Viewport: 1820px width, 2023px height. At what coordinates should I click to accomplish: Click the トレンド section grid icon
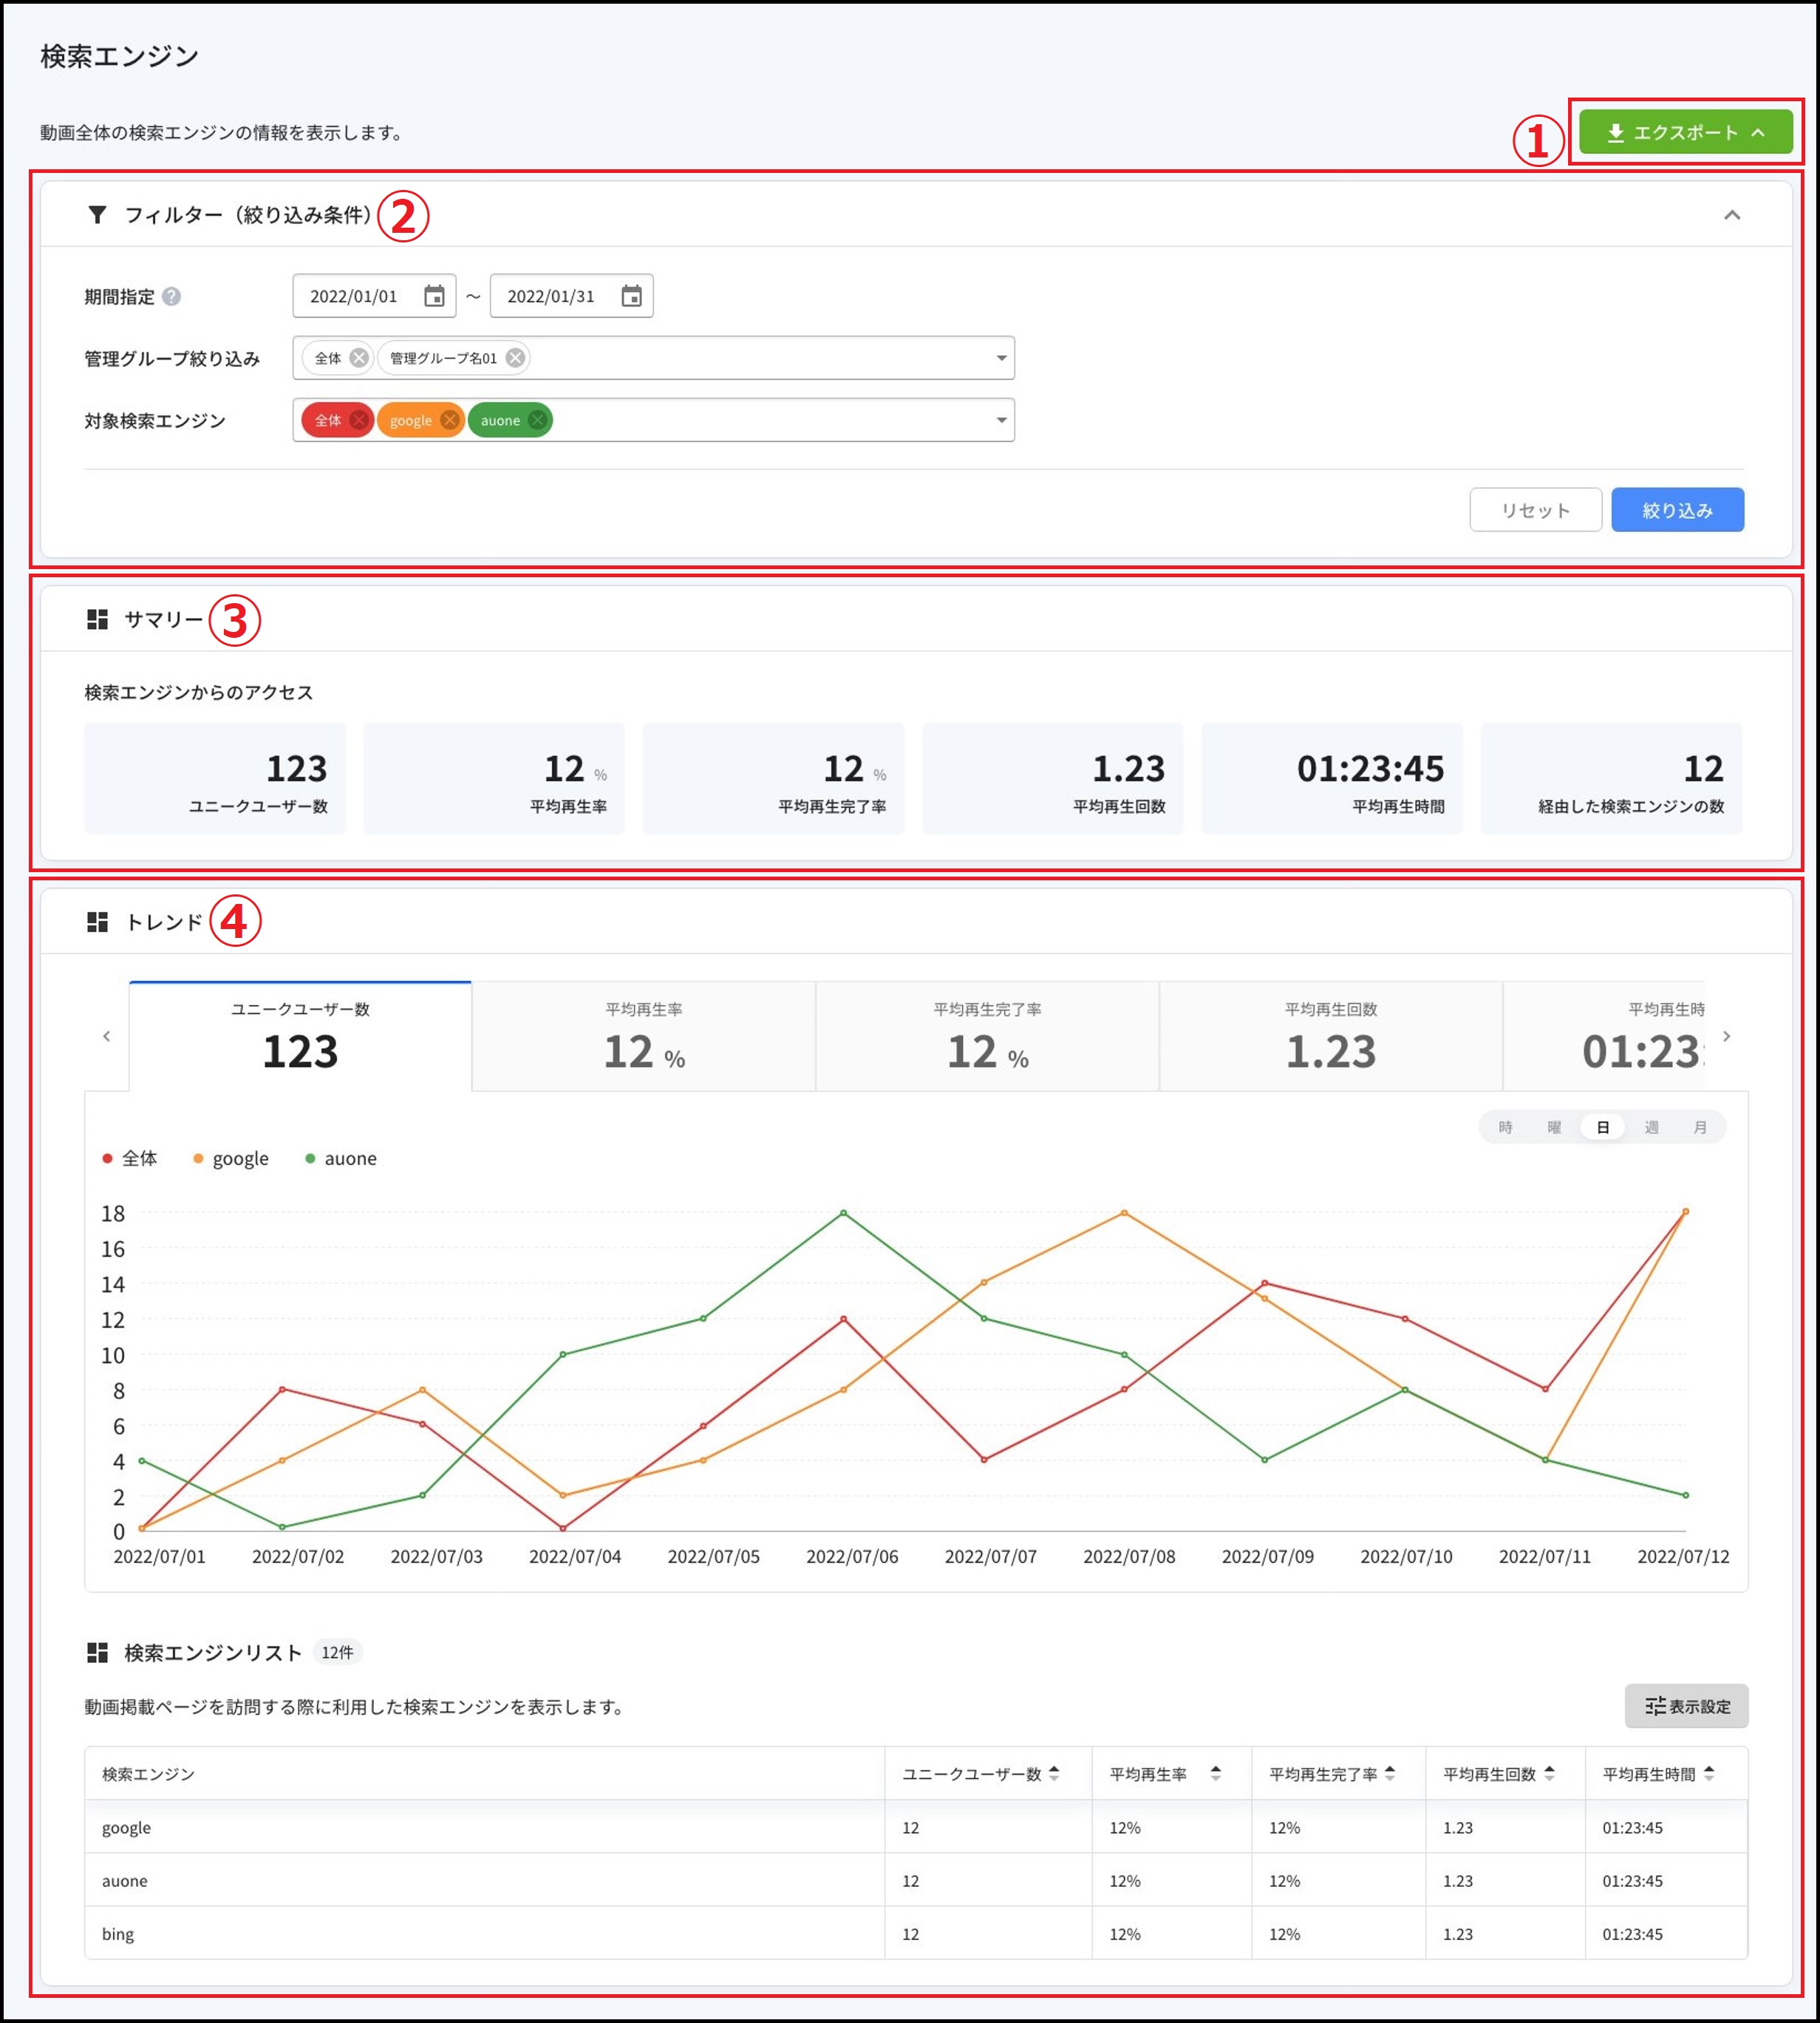click(97, 922)
